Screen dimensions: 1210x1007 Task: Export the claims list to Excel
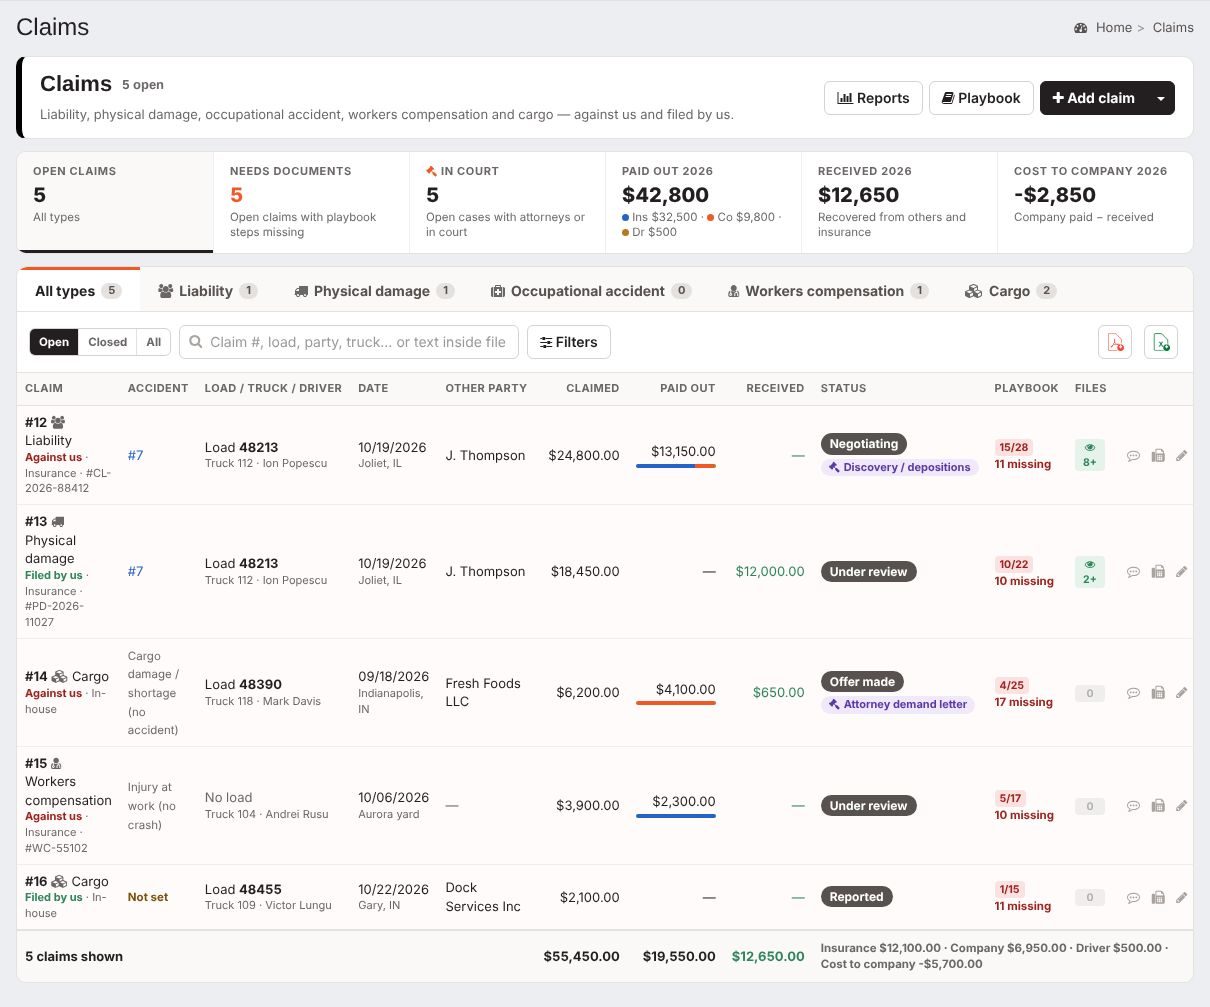(1161, 342)
